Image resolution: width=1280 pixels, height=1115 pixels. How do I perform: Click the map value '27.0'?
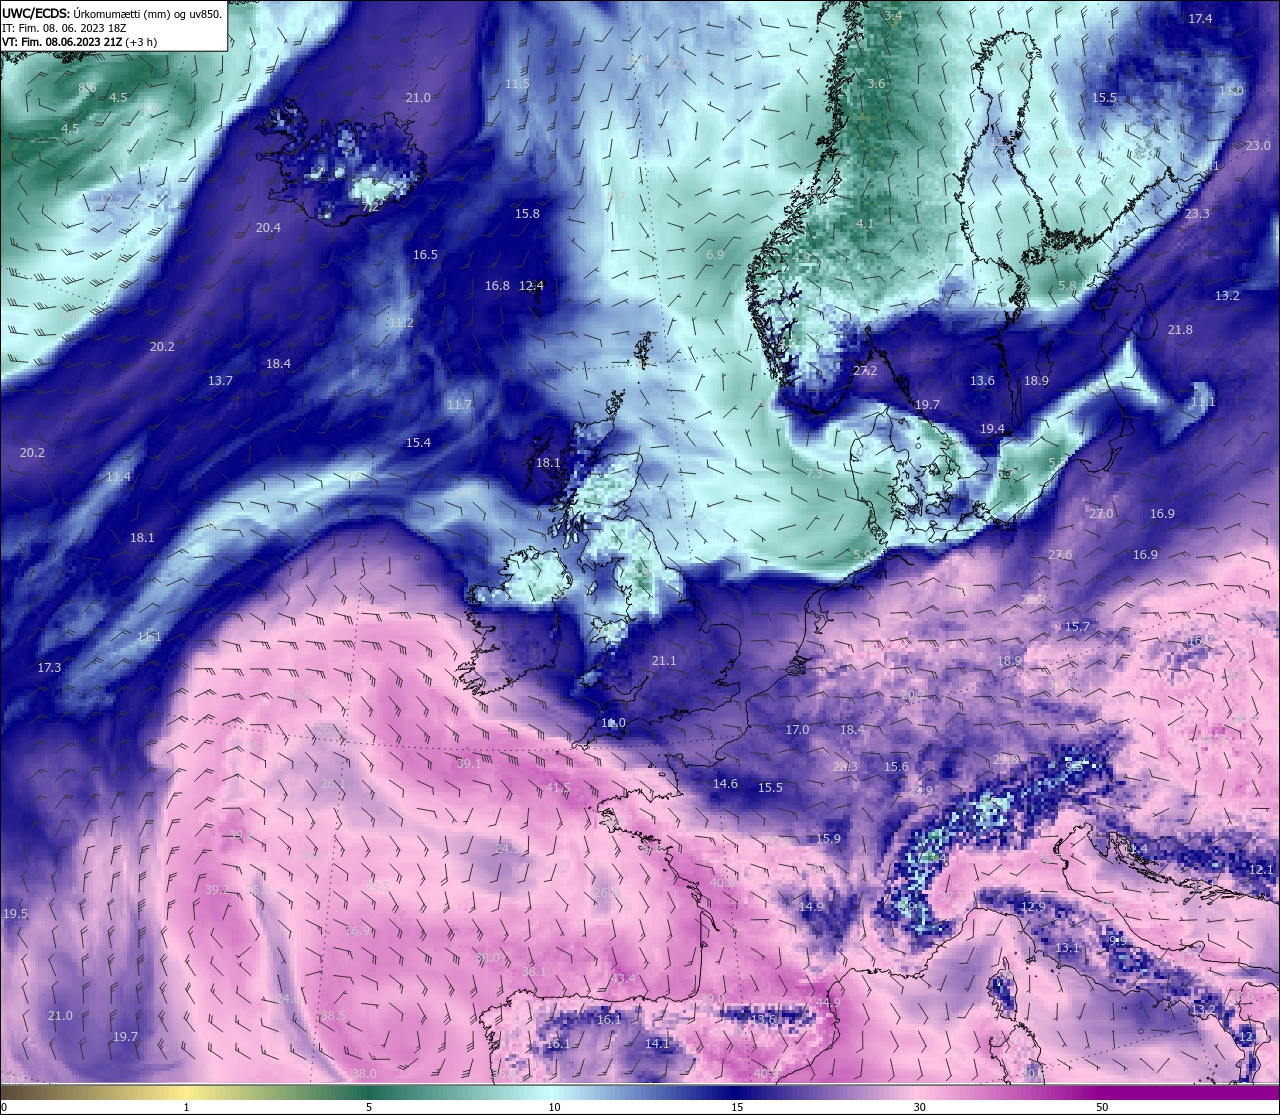[1100, 514]
